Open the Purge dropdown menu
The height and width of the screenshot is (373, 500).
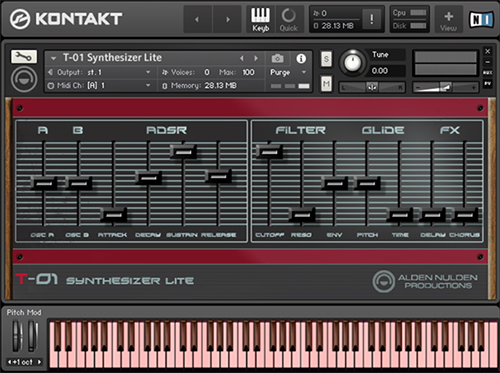[288, 72]
